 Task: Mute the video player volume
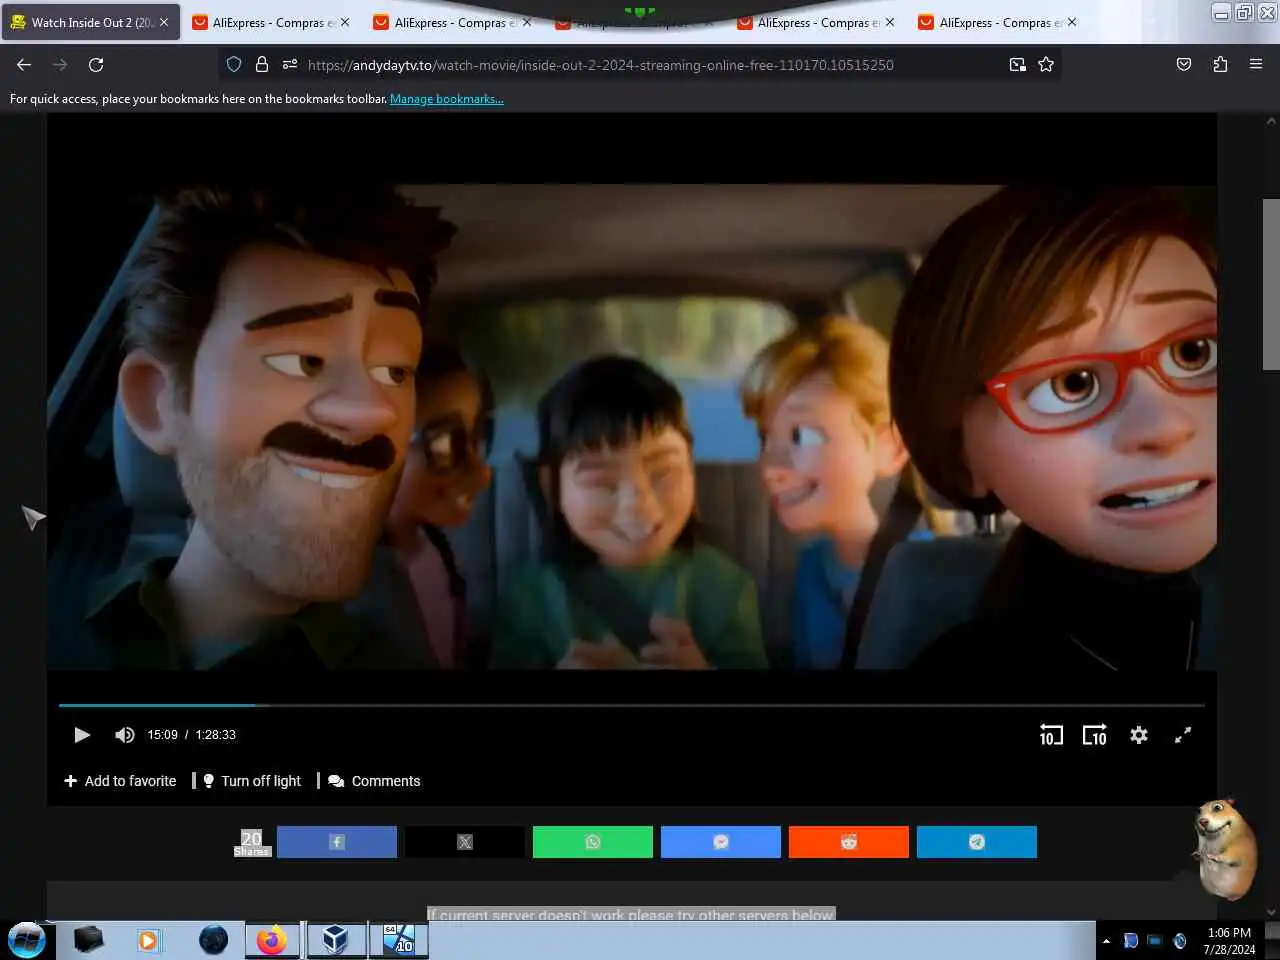pyautogui.click(x=124, y=735)
